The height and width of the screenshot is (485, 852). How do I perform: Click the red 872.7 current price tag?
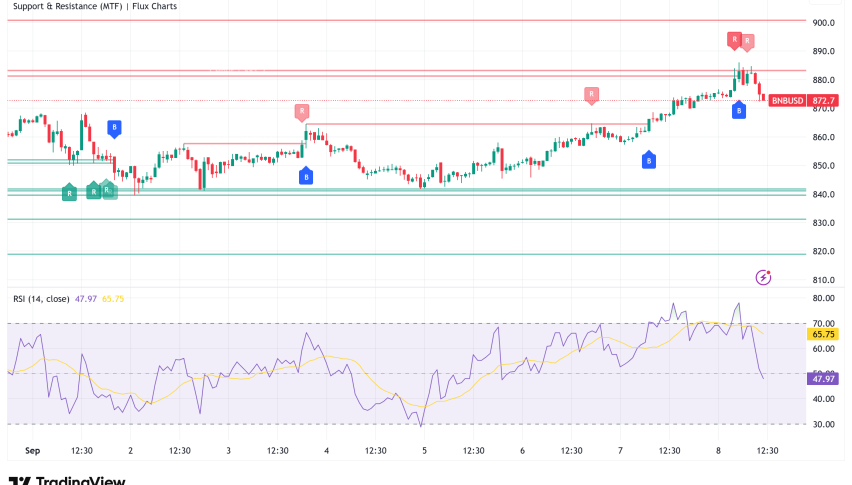pyautogui.click(x=823, y=100)
